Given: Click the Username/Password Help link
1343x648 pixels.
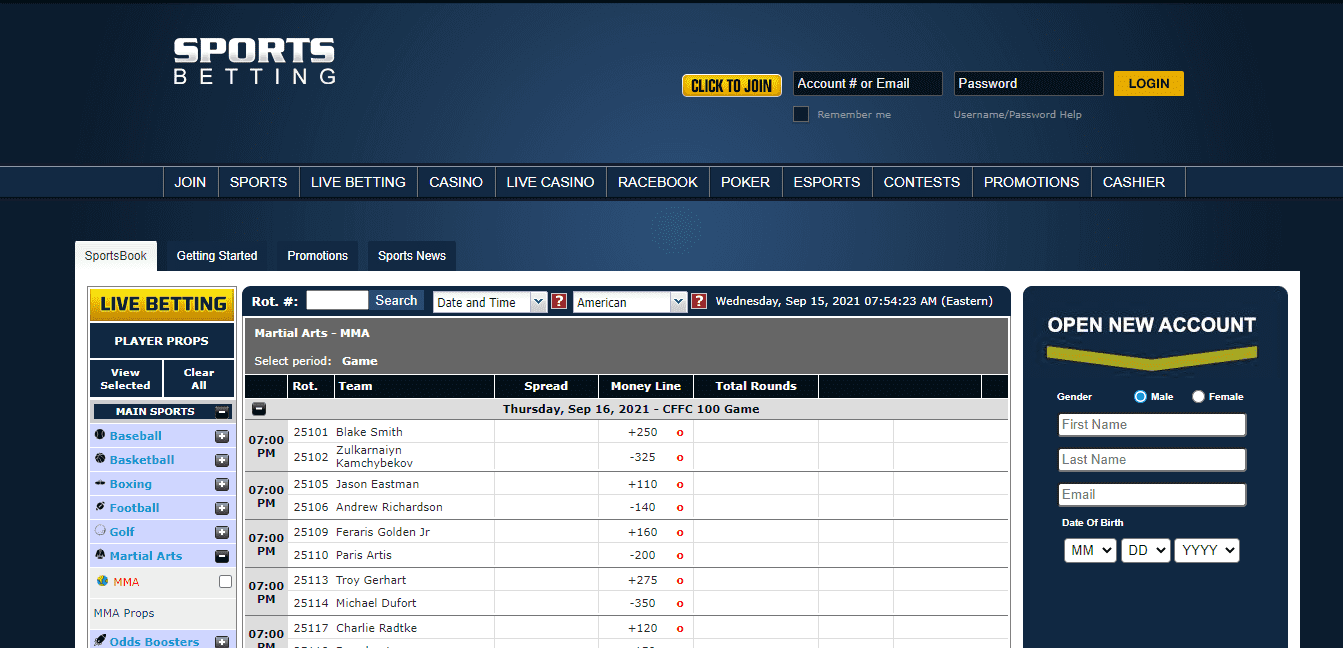Looking at the screenshot, I should tap(1017, 115).
